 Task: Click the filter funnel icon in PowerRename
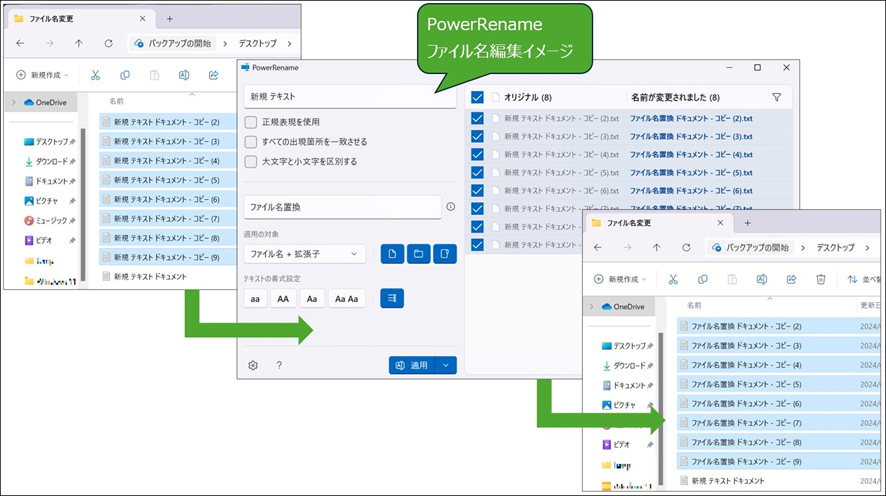(x=777, y=97)
